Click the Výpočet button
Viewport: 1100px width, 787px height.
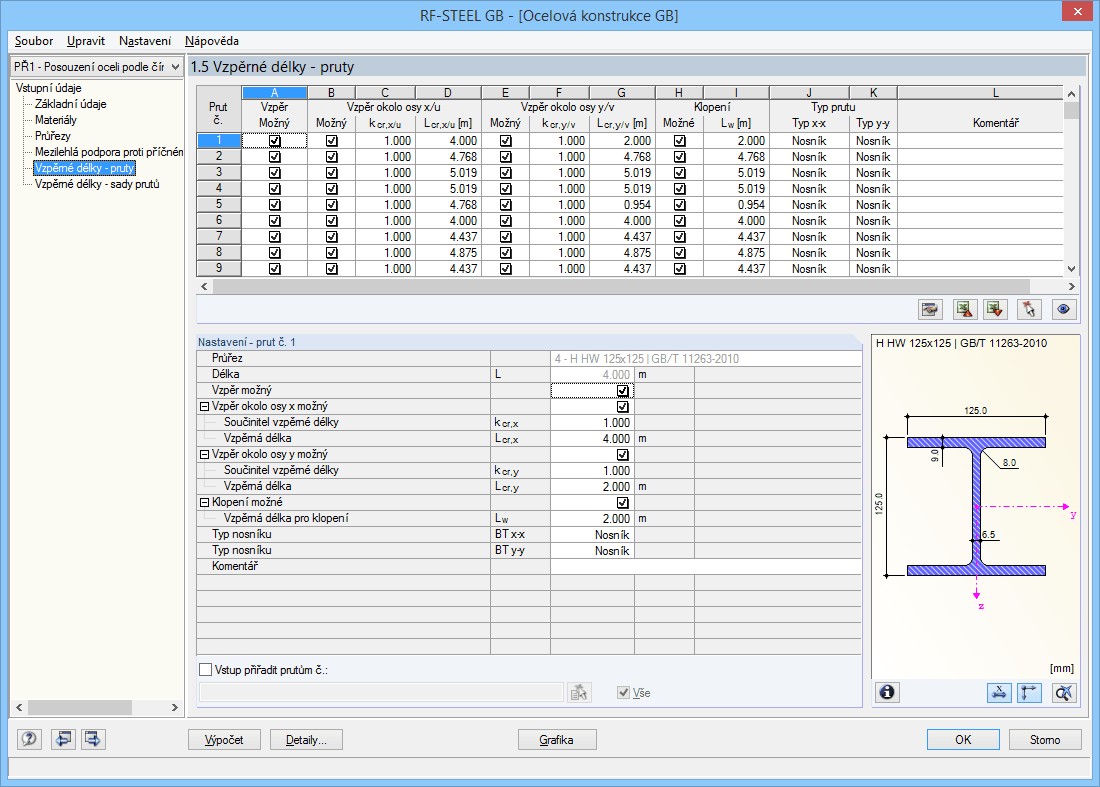tap(224, 739)
